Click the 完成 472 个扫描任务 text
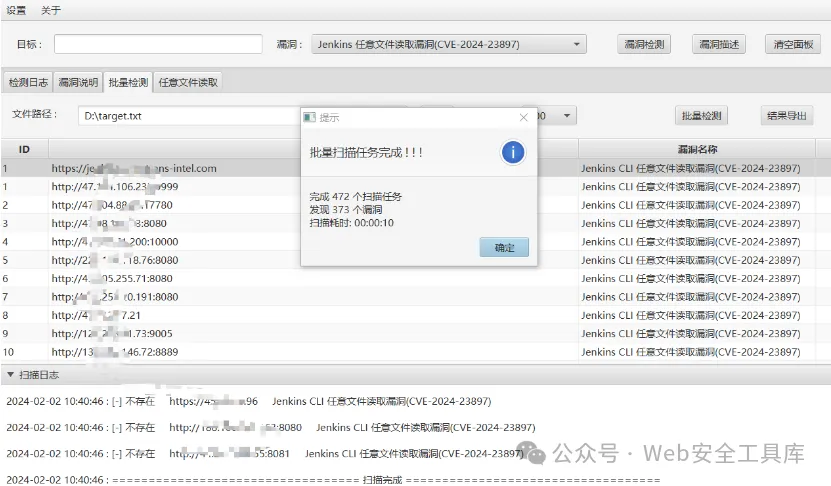 (x=356, y=197)
